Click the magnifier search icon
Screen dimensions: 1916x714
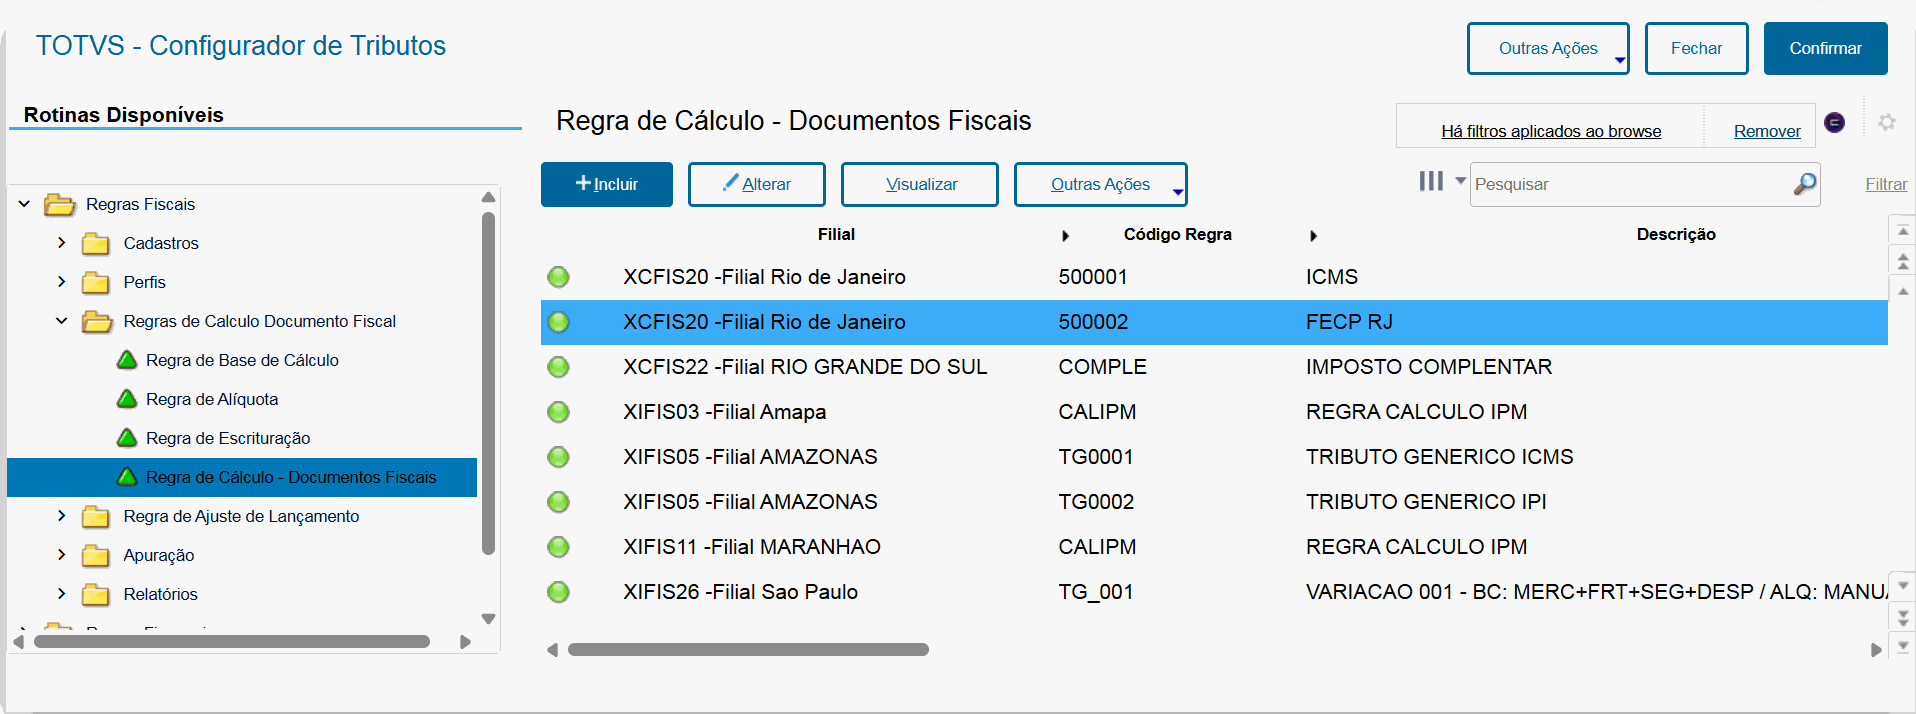tap(1804, 184)
